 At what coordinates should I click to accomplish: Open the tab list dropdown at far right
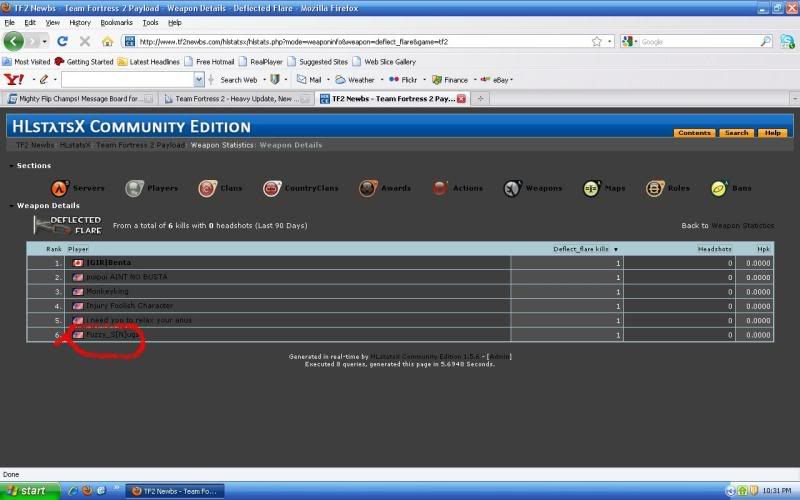[x=794, y=98]
